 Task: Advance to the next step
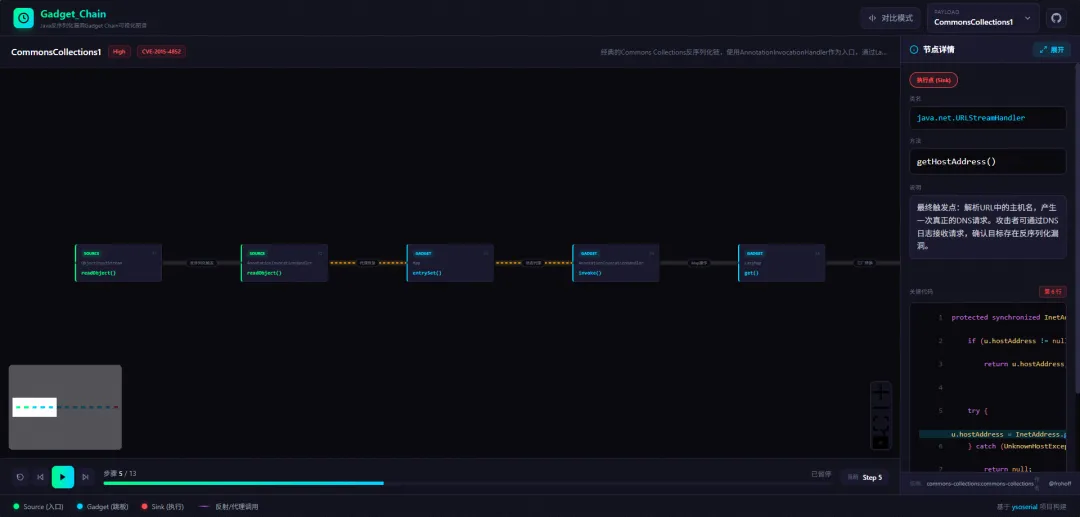[x=85, y=476]
